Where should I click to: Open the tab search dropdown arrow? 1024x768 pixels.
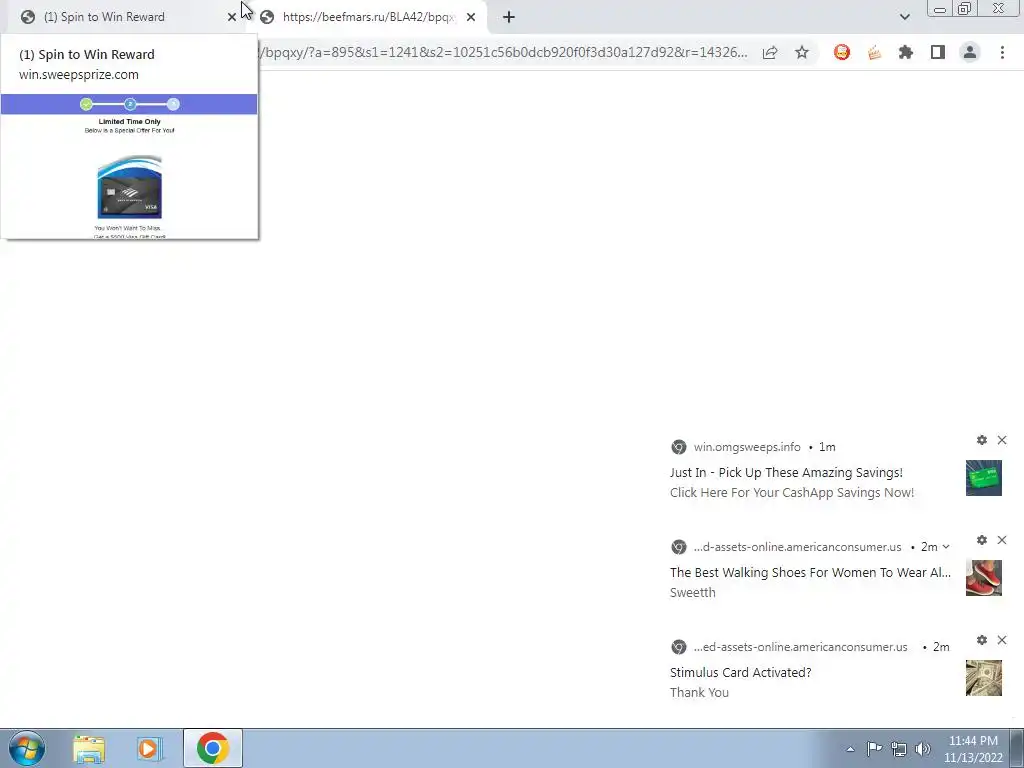pyautogui.click(x=904, y=17)
